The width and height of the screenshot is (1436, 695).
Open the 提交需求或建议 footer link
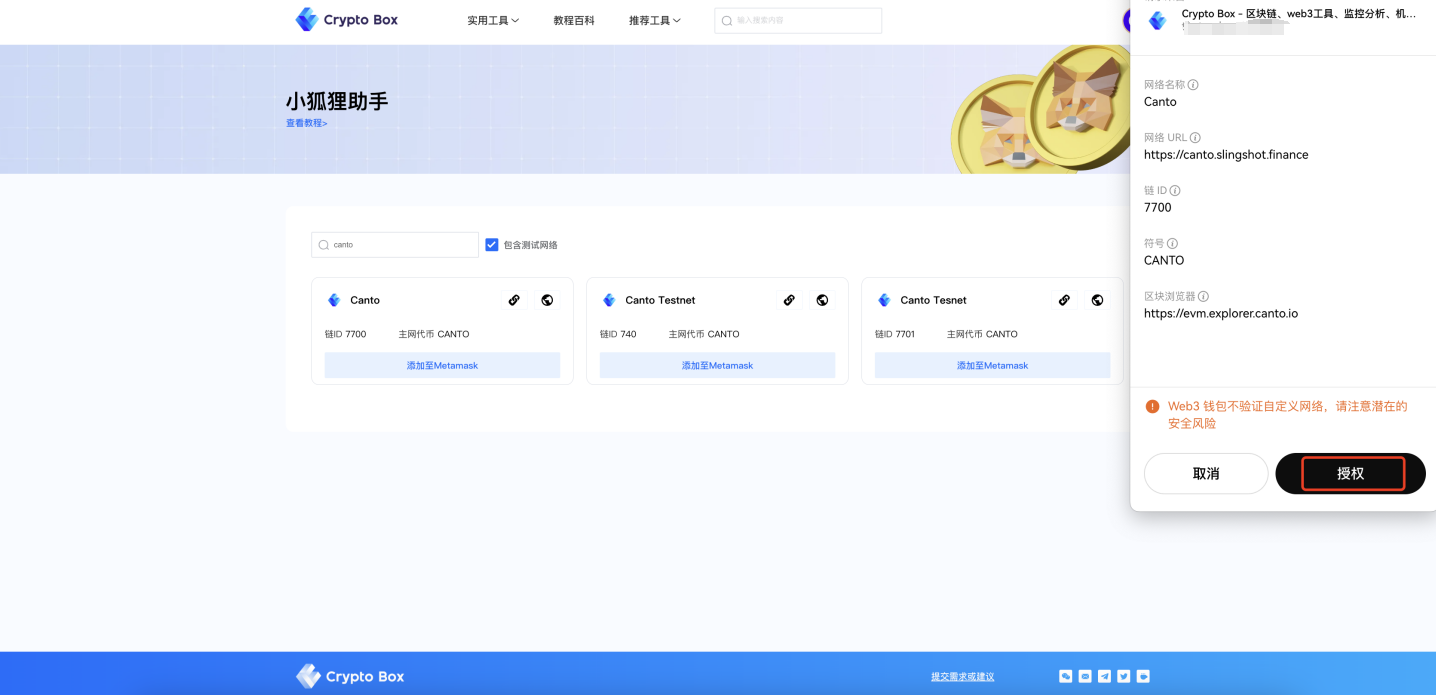coord(962,677)
